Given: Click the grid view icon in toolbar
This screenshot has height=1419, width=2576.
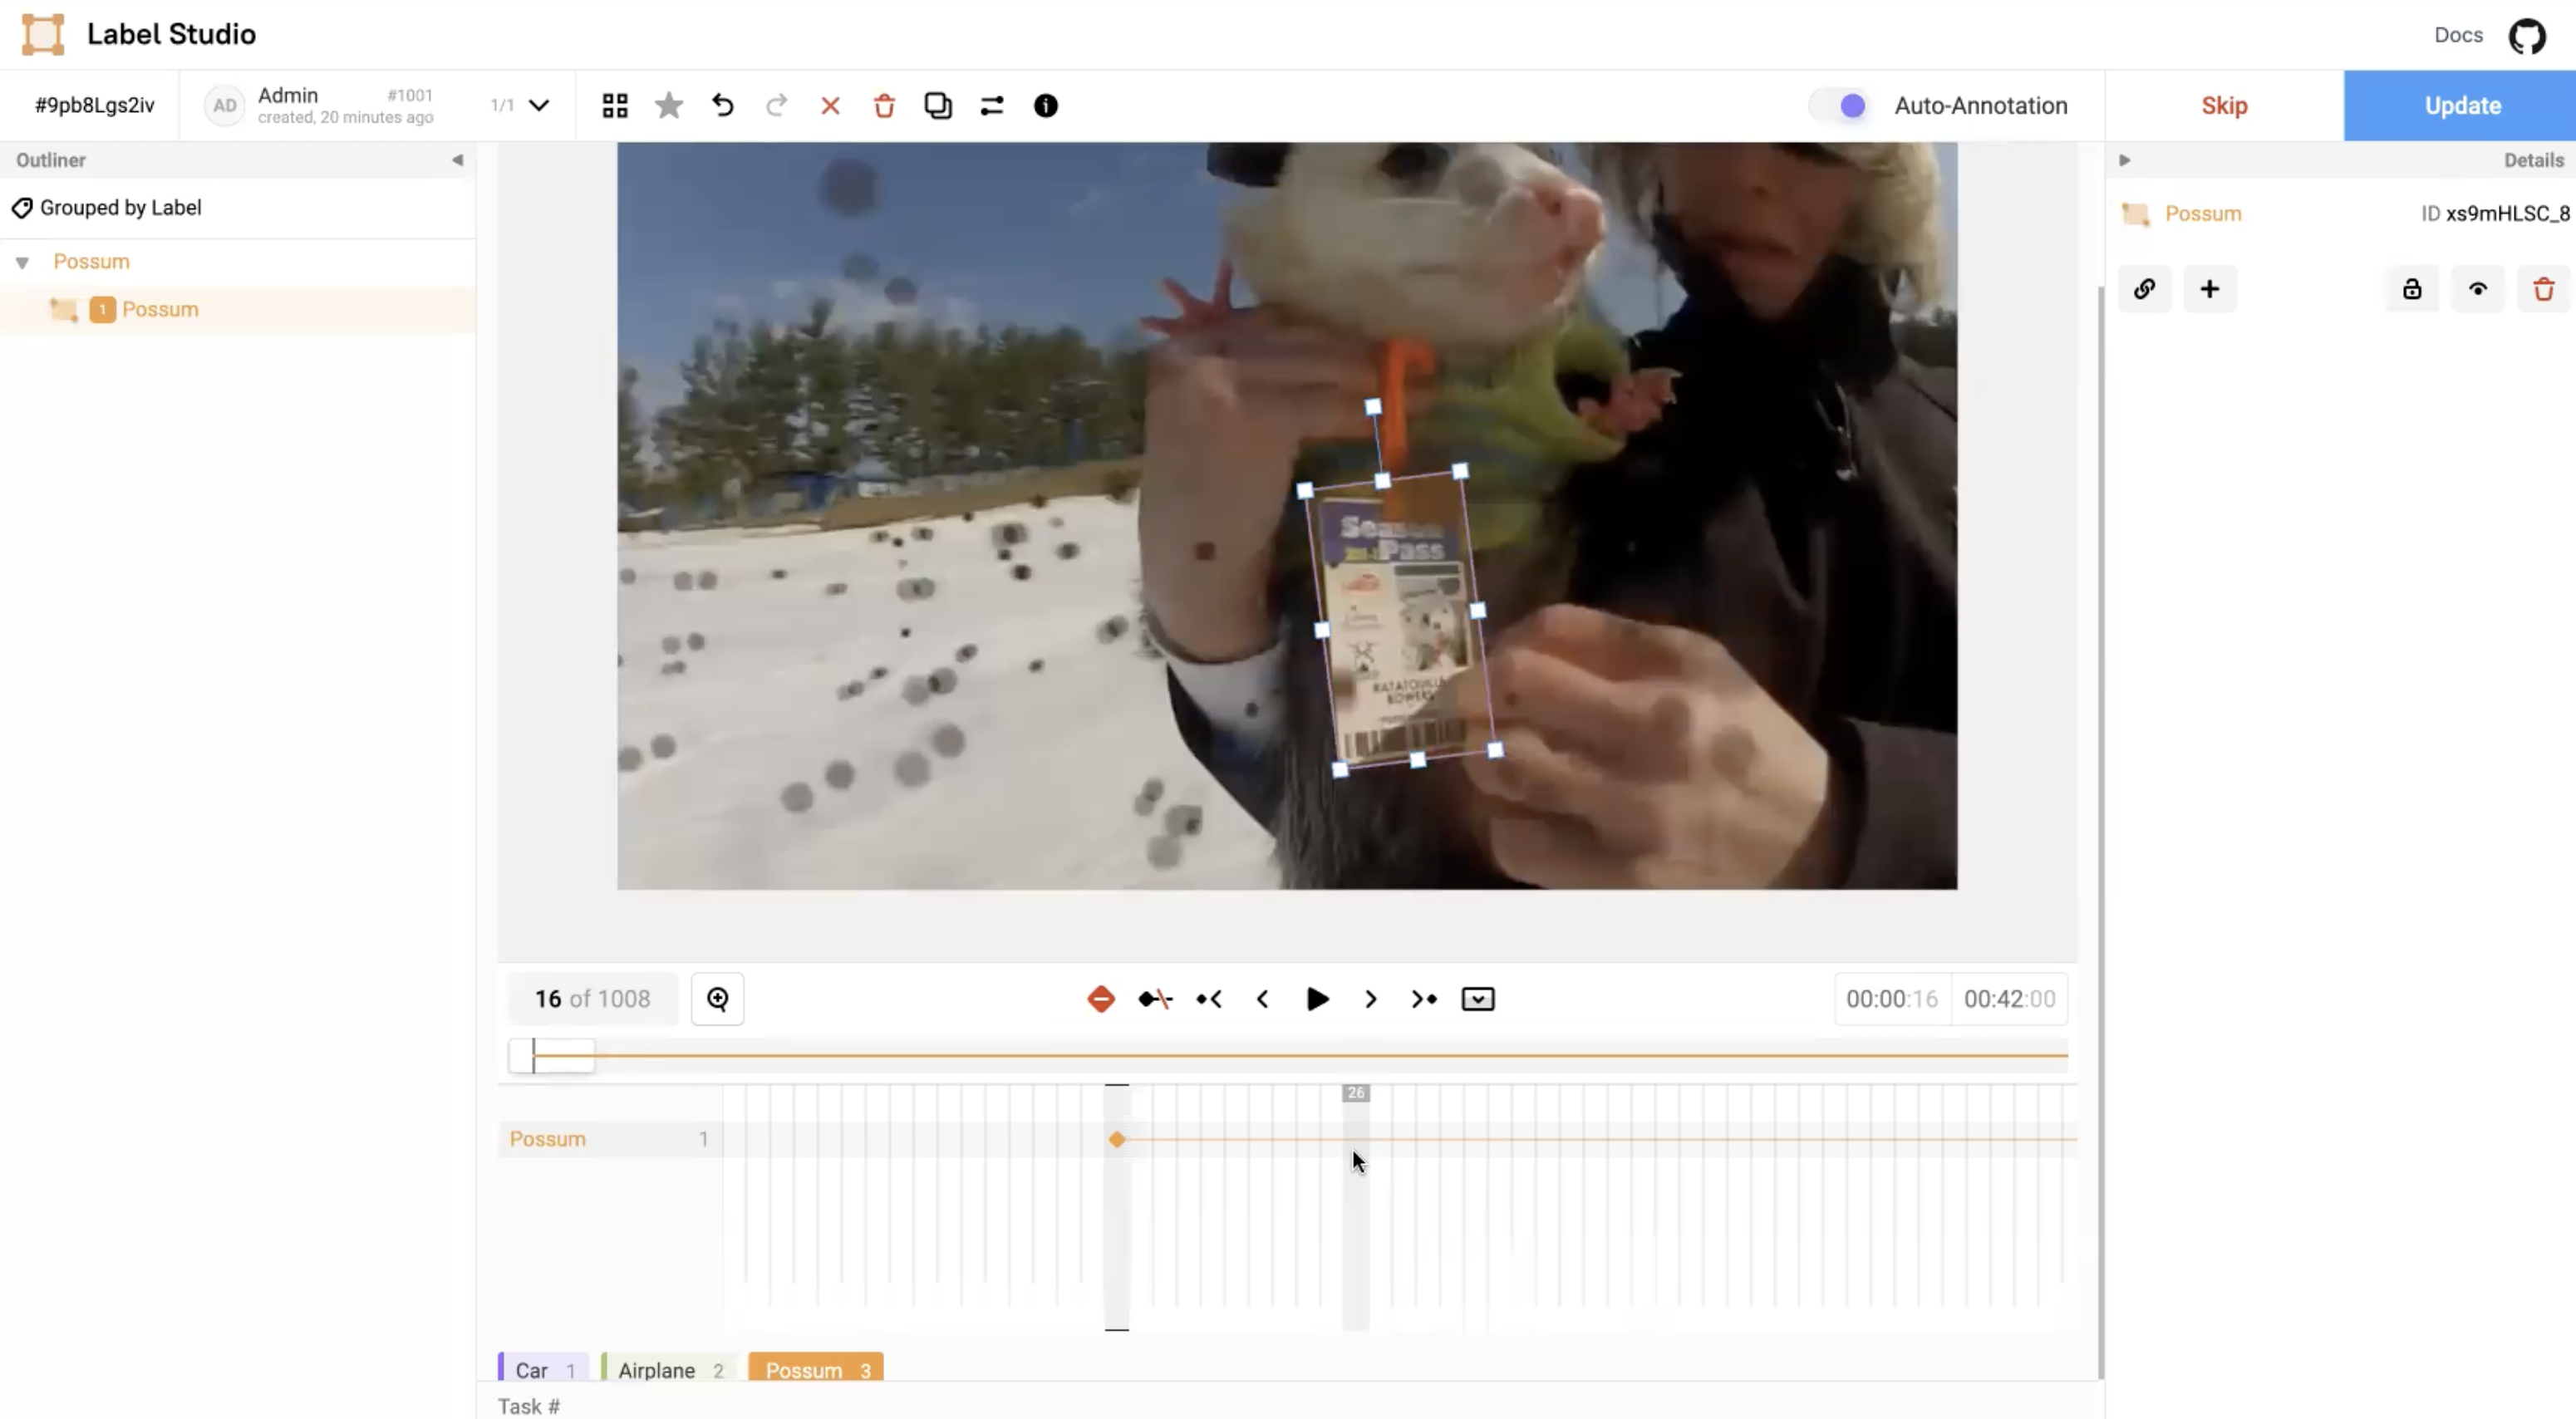Looking at the screenshot, I should pyautogui.click(x=615, y=105).
